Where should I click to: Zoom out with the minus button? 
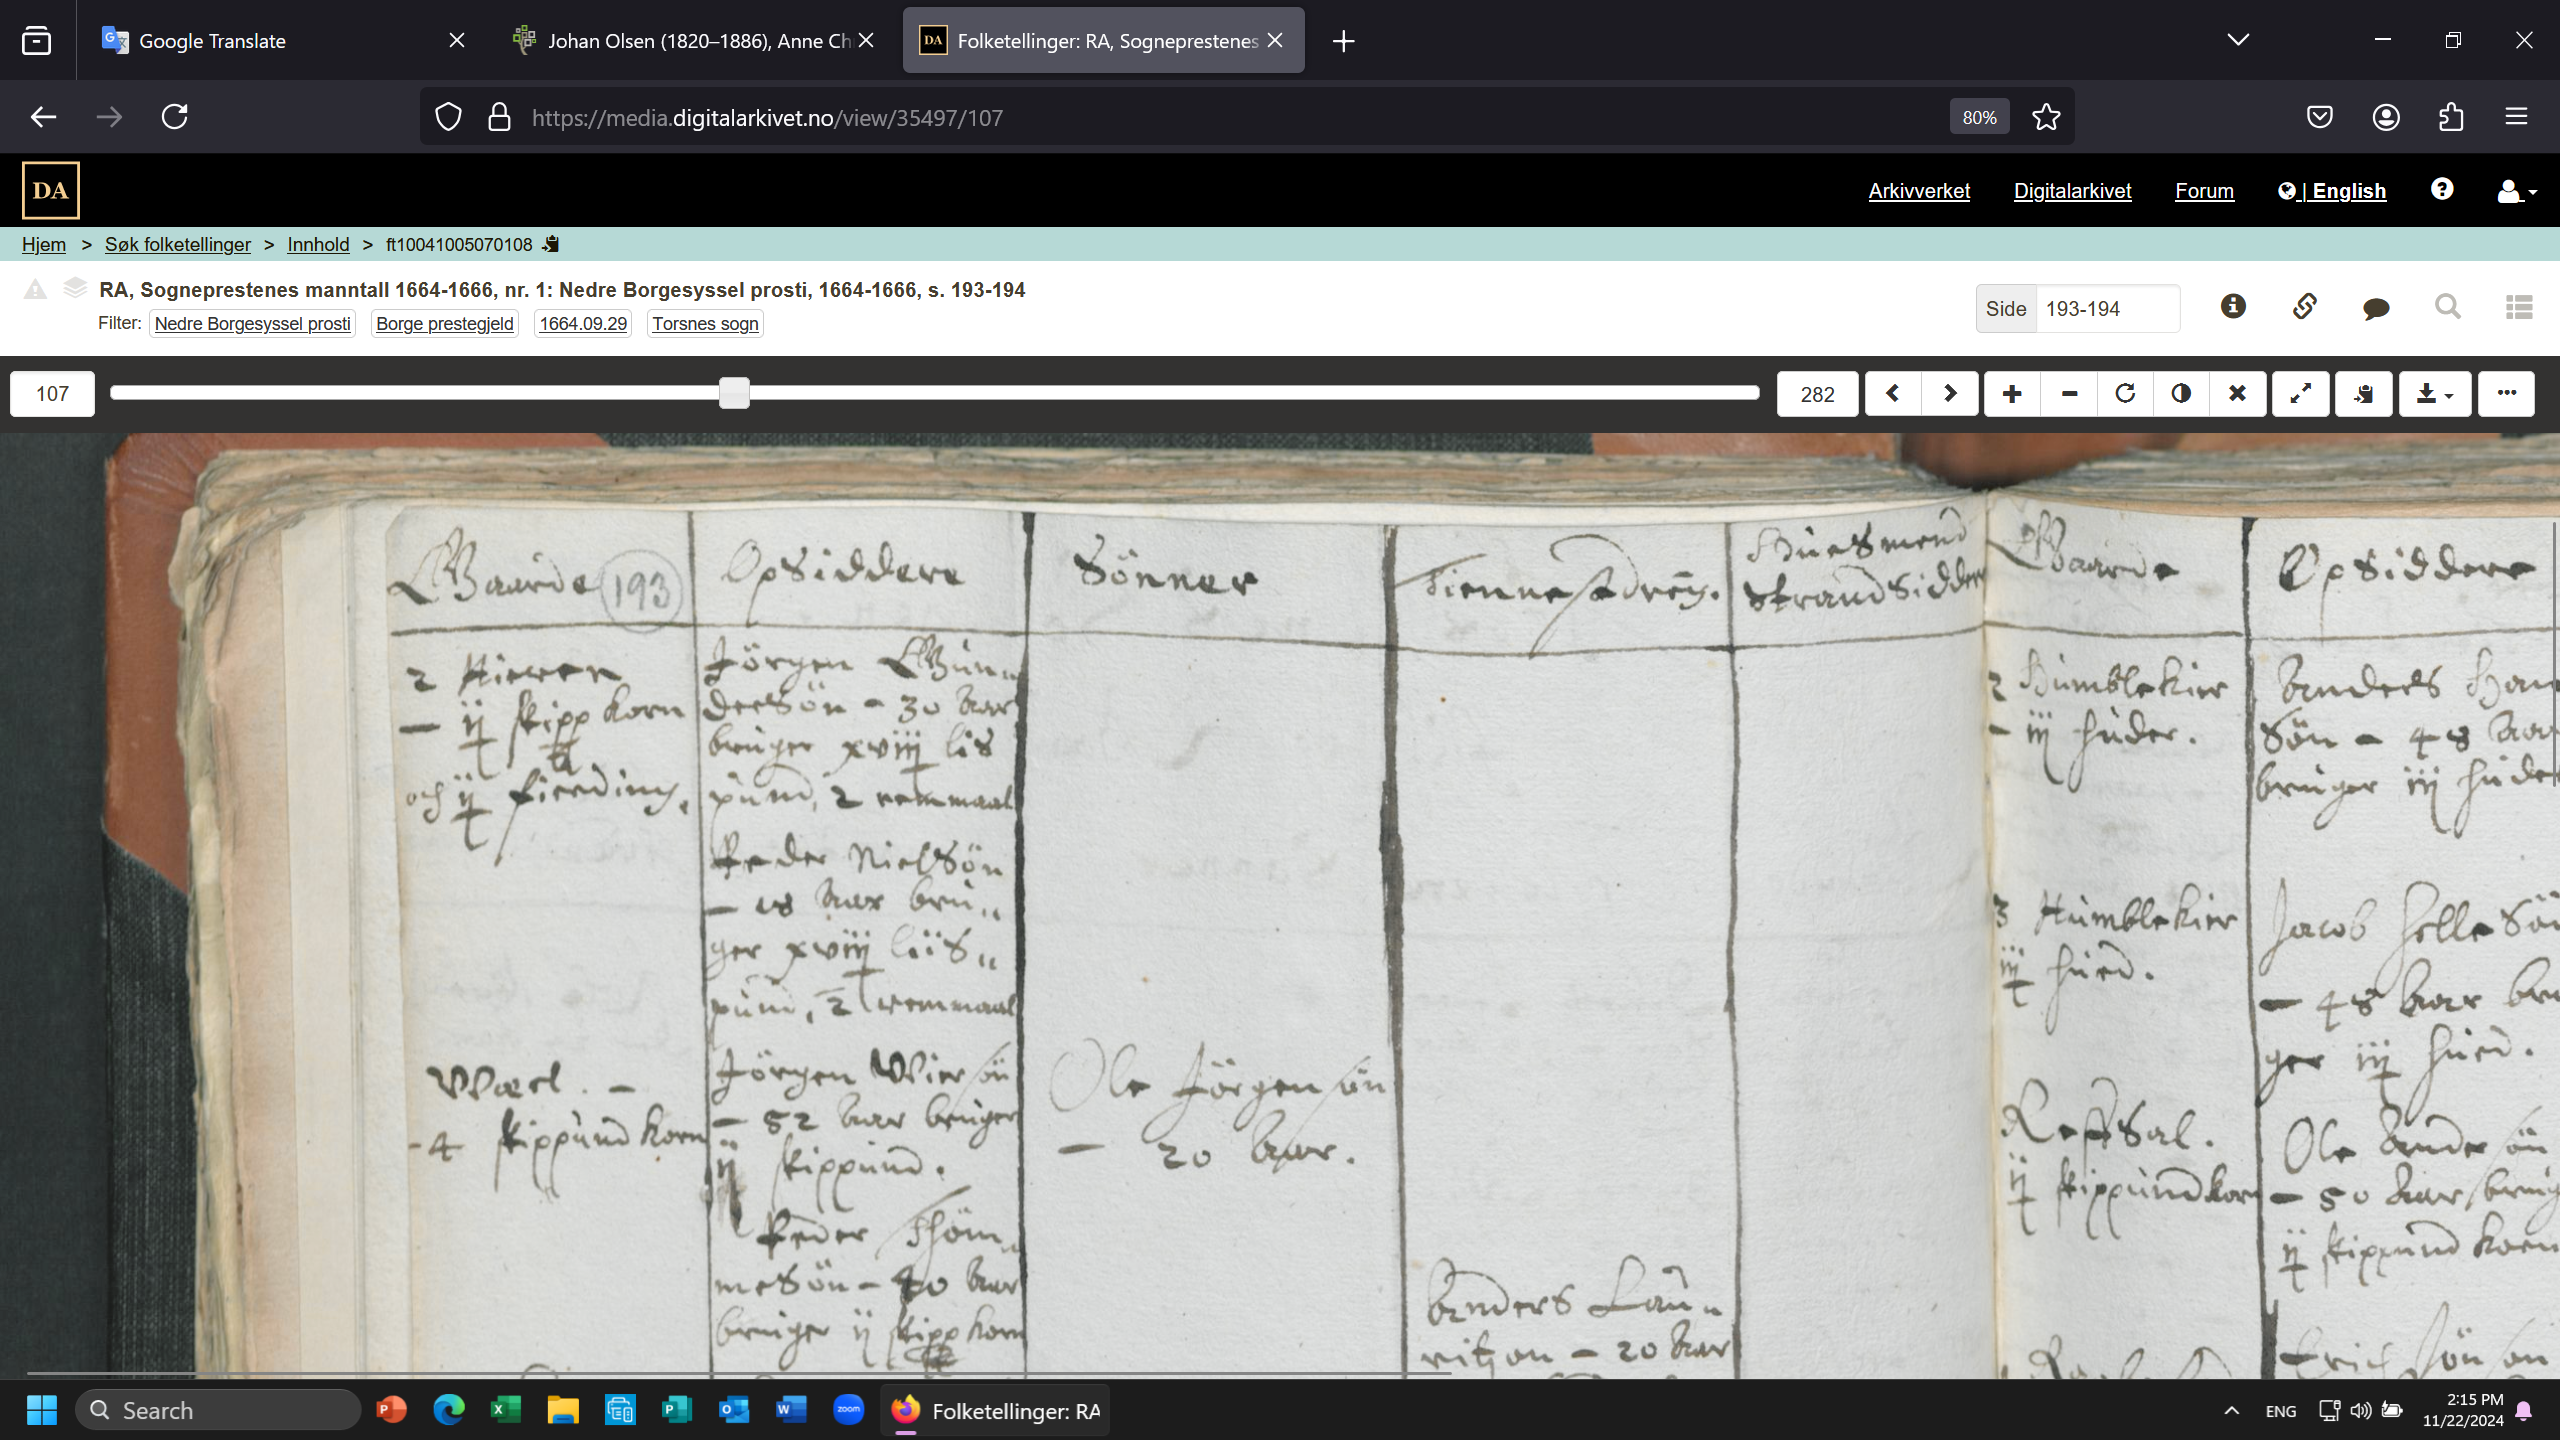2069,393
